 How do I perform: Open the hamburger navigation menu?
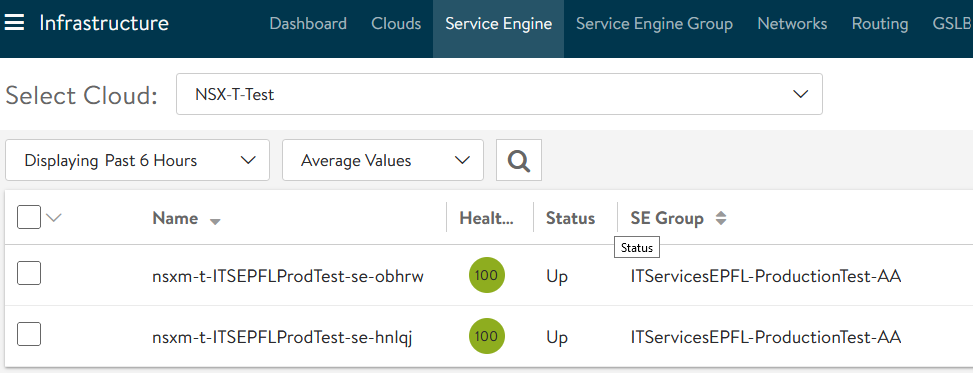(x=14, y=24)
